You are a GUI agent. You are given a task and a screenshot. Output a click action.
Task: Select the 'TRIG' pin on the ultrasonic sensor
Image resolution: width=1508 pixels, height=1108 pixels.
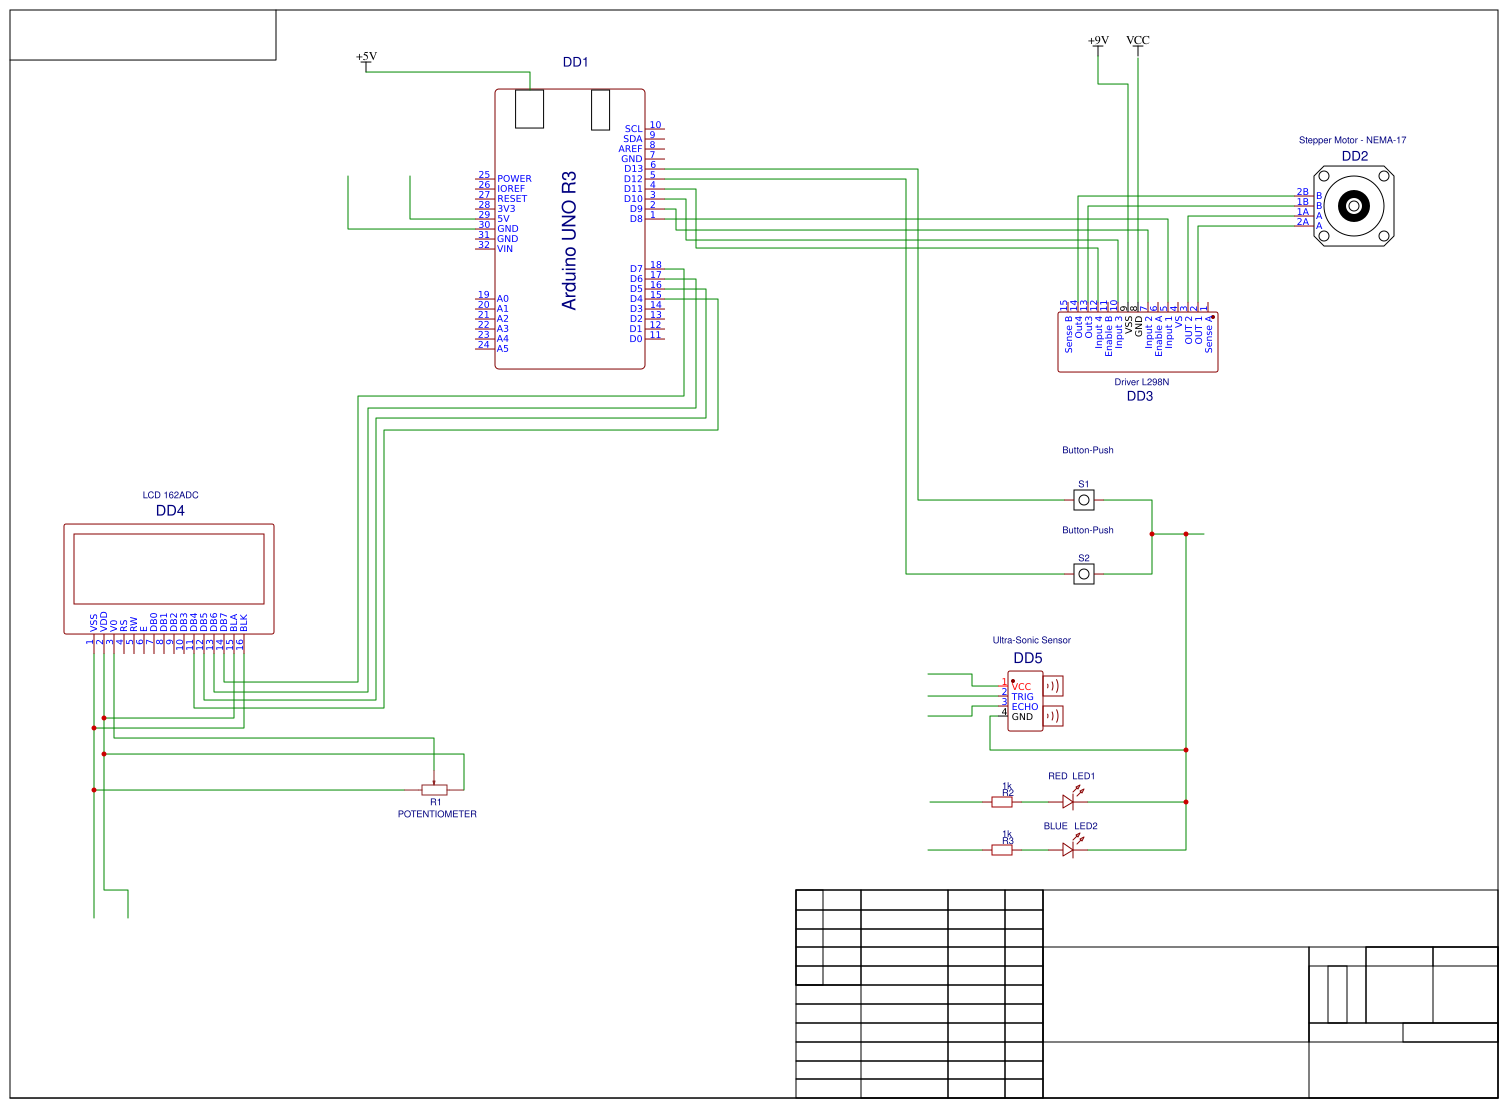[x=1023, y=697]
